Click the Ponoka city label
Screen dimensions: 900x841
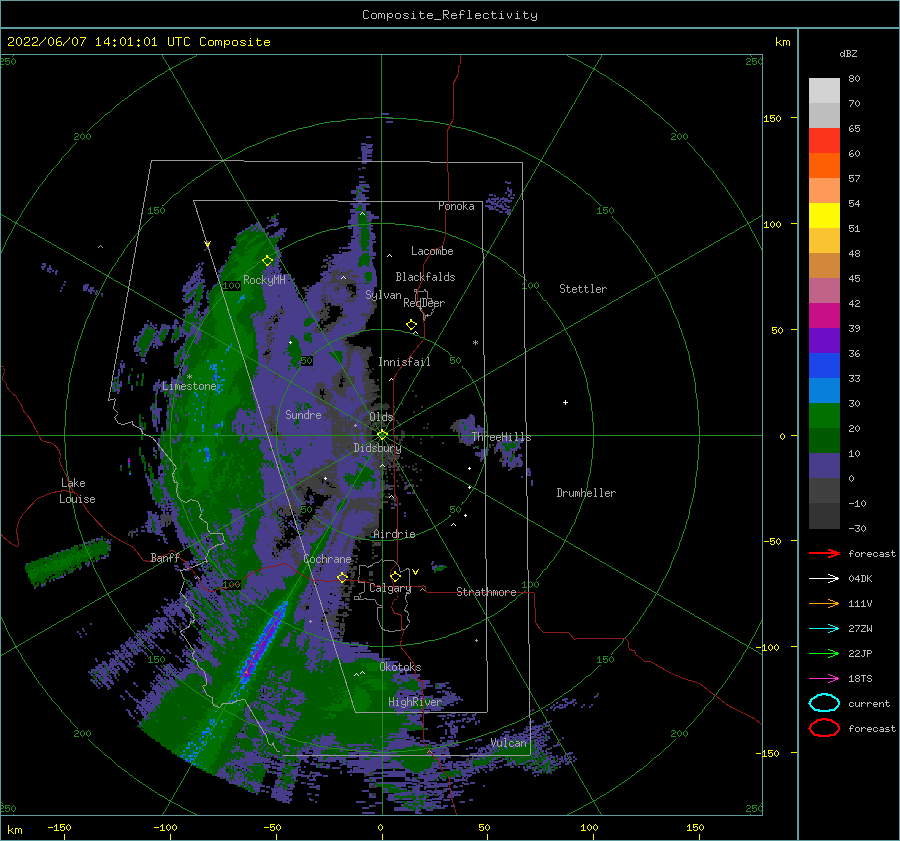click(x=456, y=206)
